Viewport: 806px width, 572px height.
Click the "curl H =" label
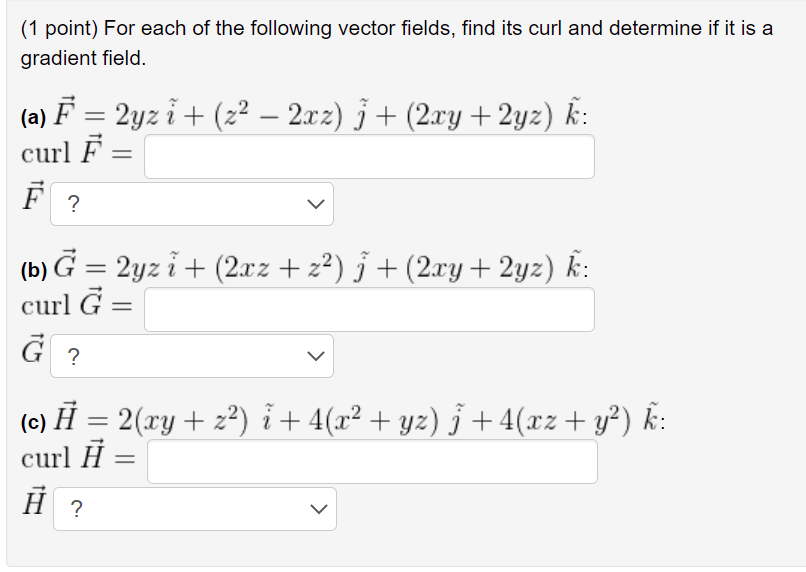pos(78,455)
